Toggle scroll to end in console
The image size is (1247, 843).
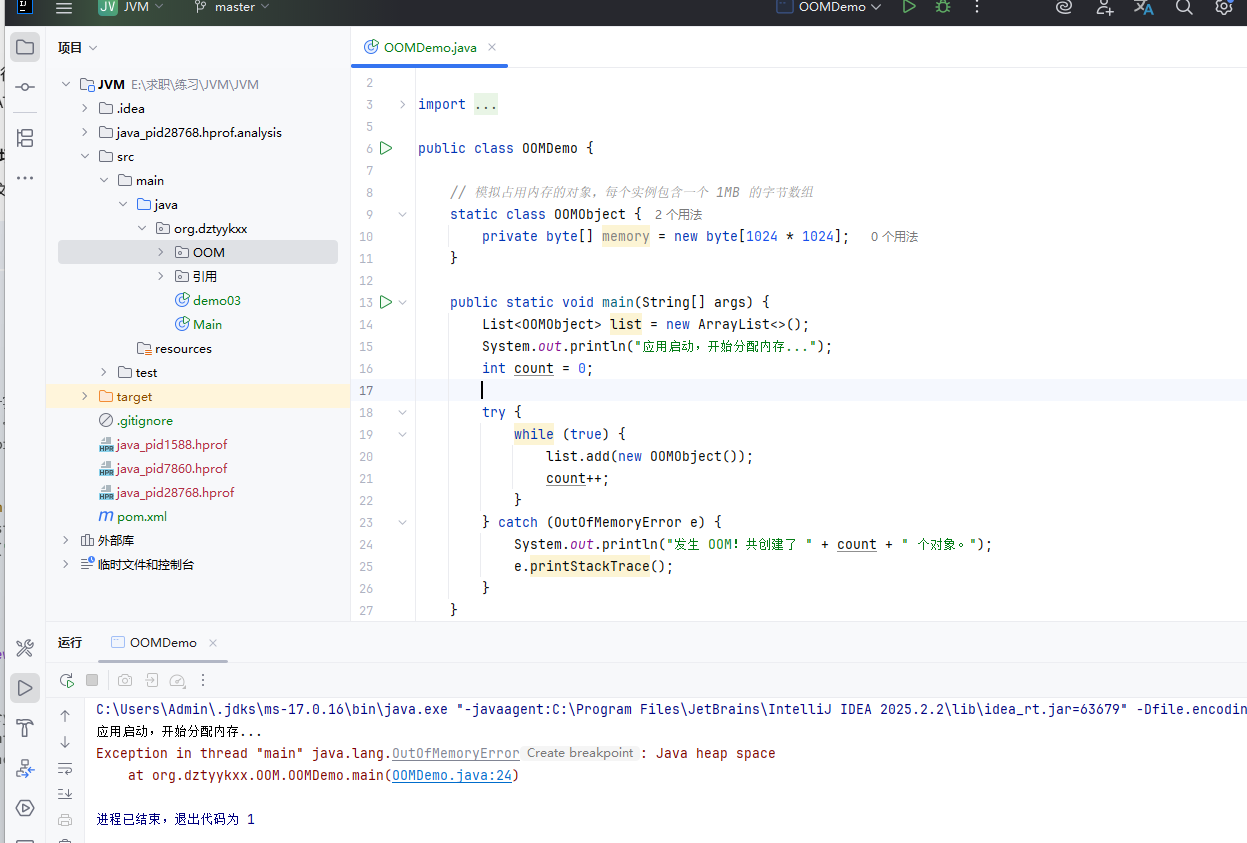tap(65, 794)
